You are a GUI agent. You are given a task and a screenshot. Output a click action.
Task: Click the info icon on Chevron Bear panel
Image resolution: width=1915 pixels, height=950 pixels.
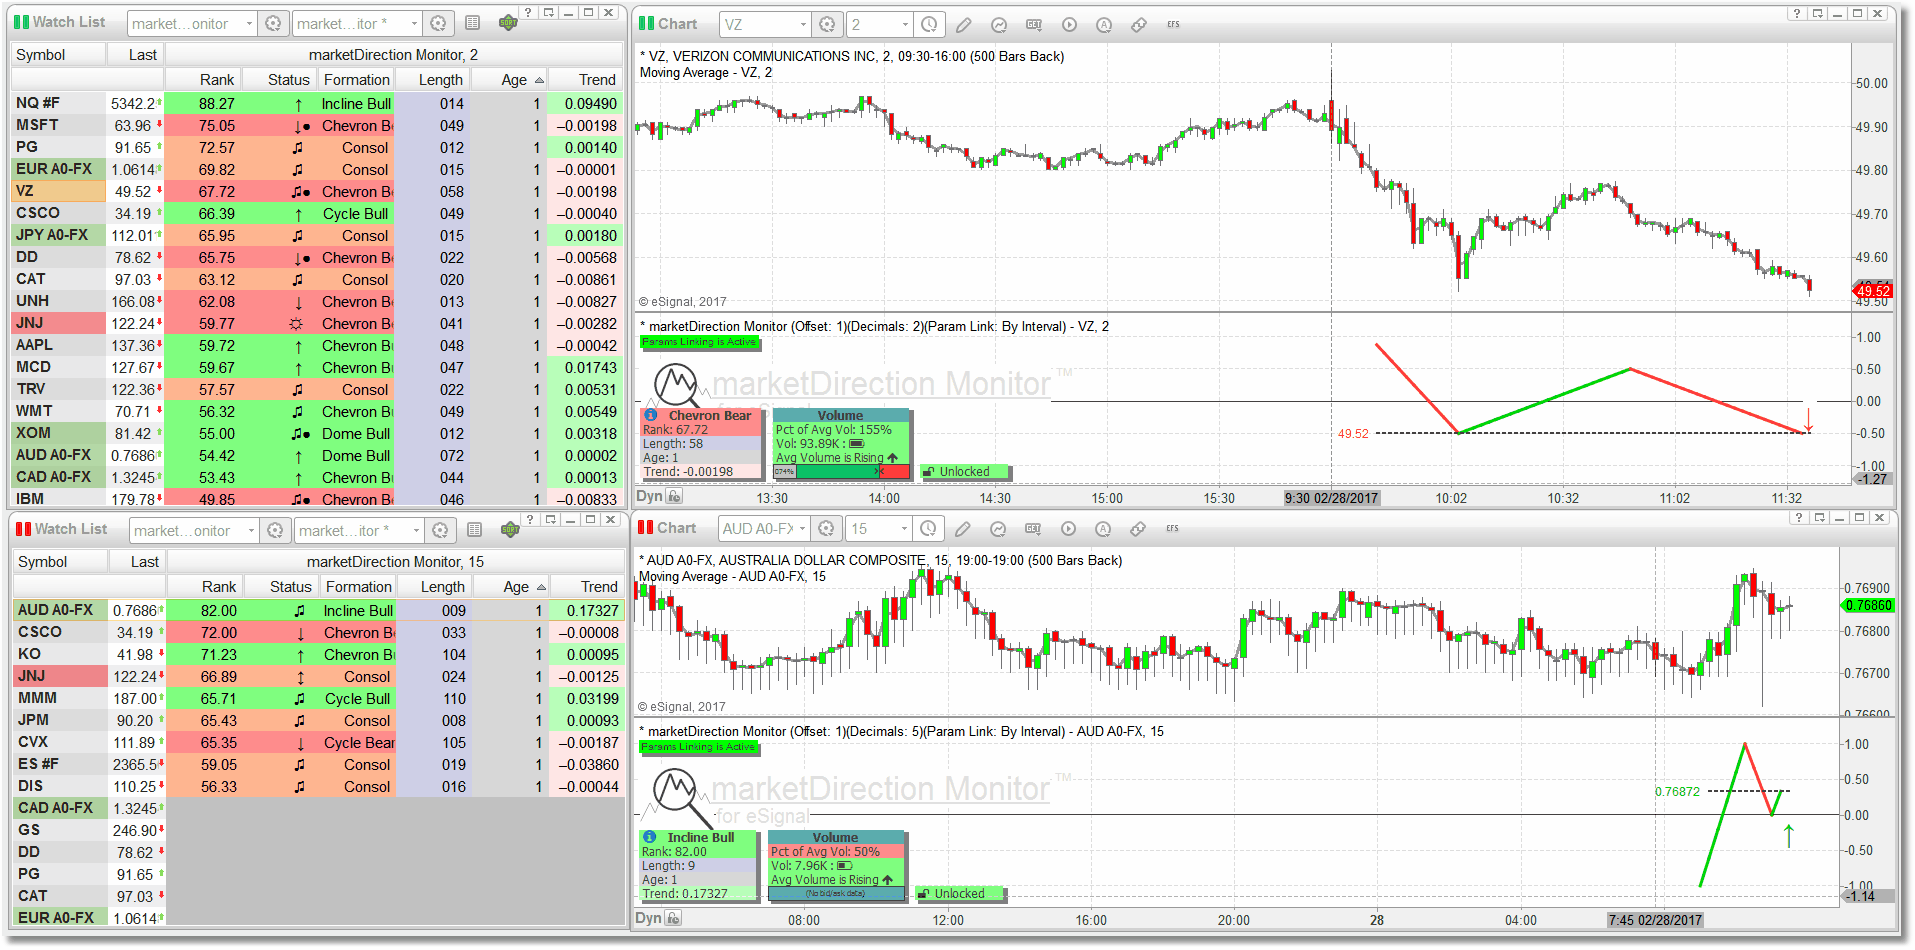click(x=650, y=415)
